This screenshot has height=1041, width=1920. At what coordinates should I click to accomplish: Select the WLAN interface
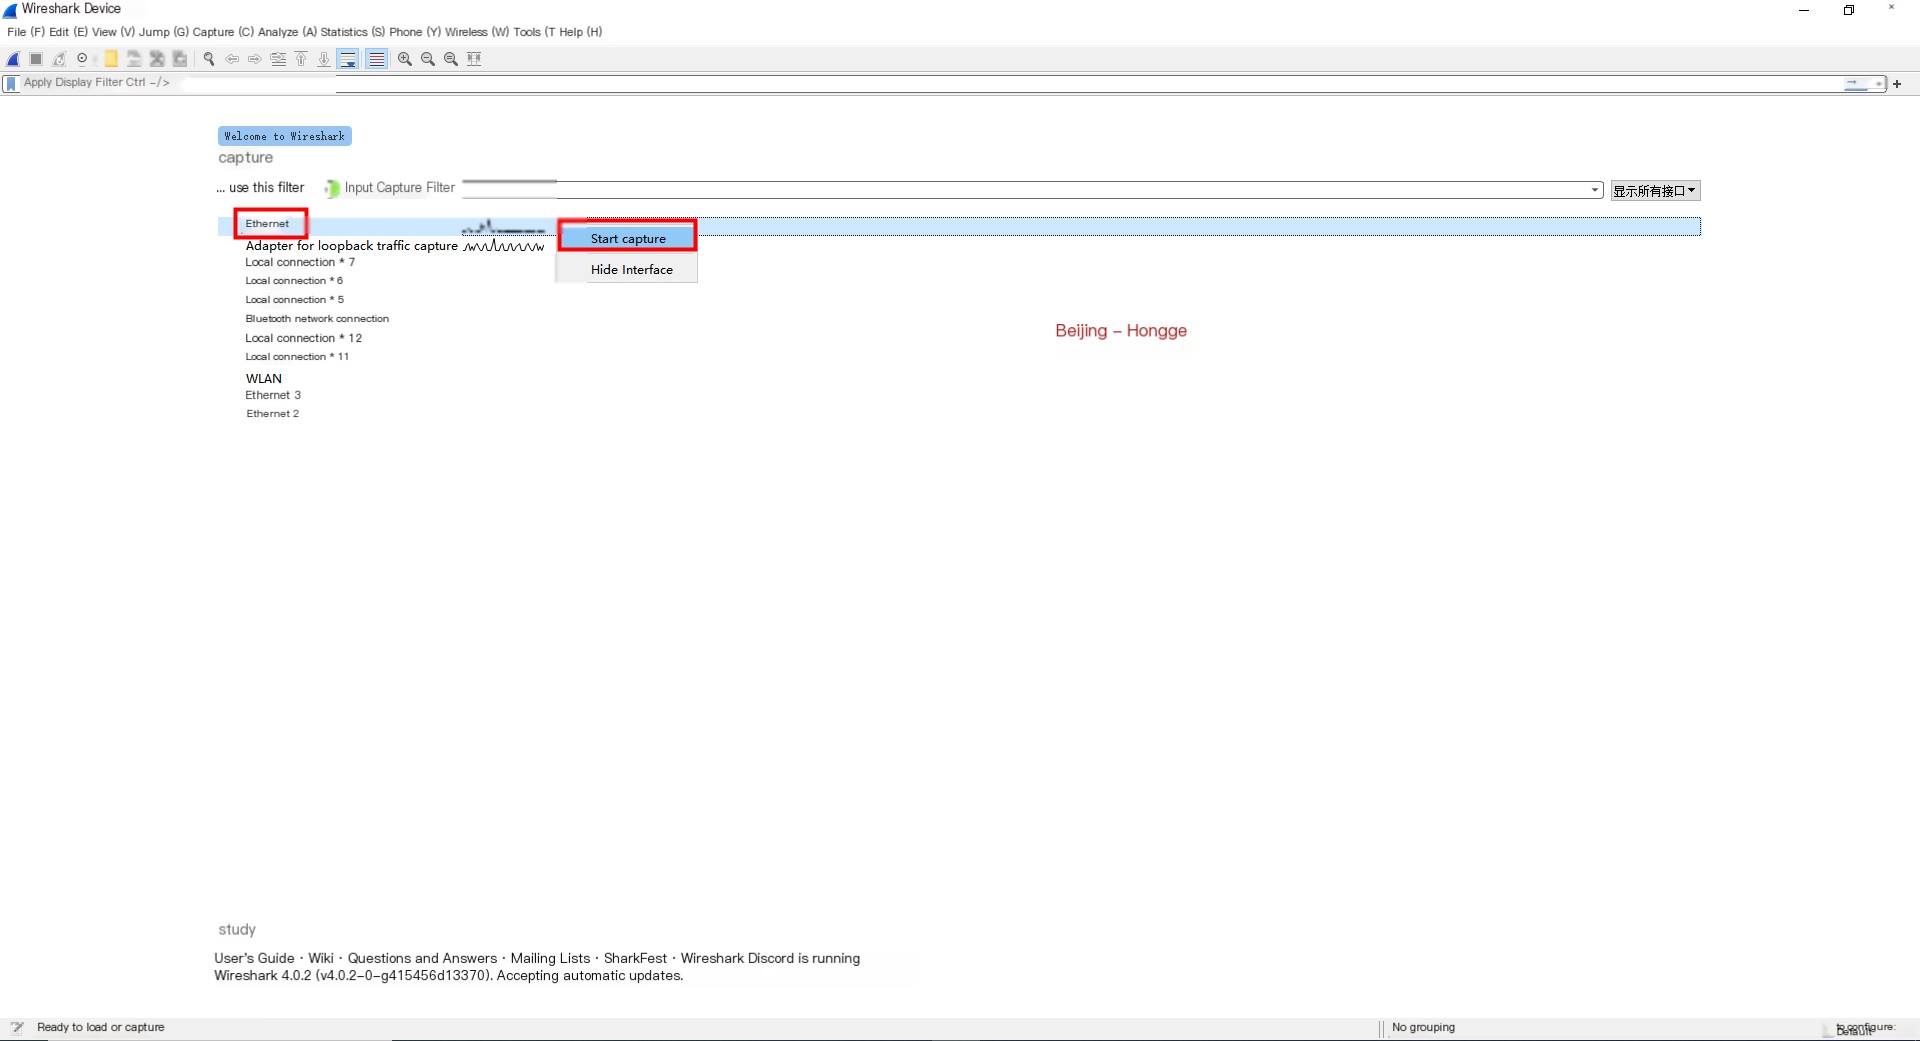pos(264,379)
